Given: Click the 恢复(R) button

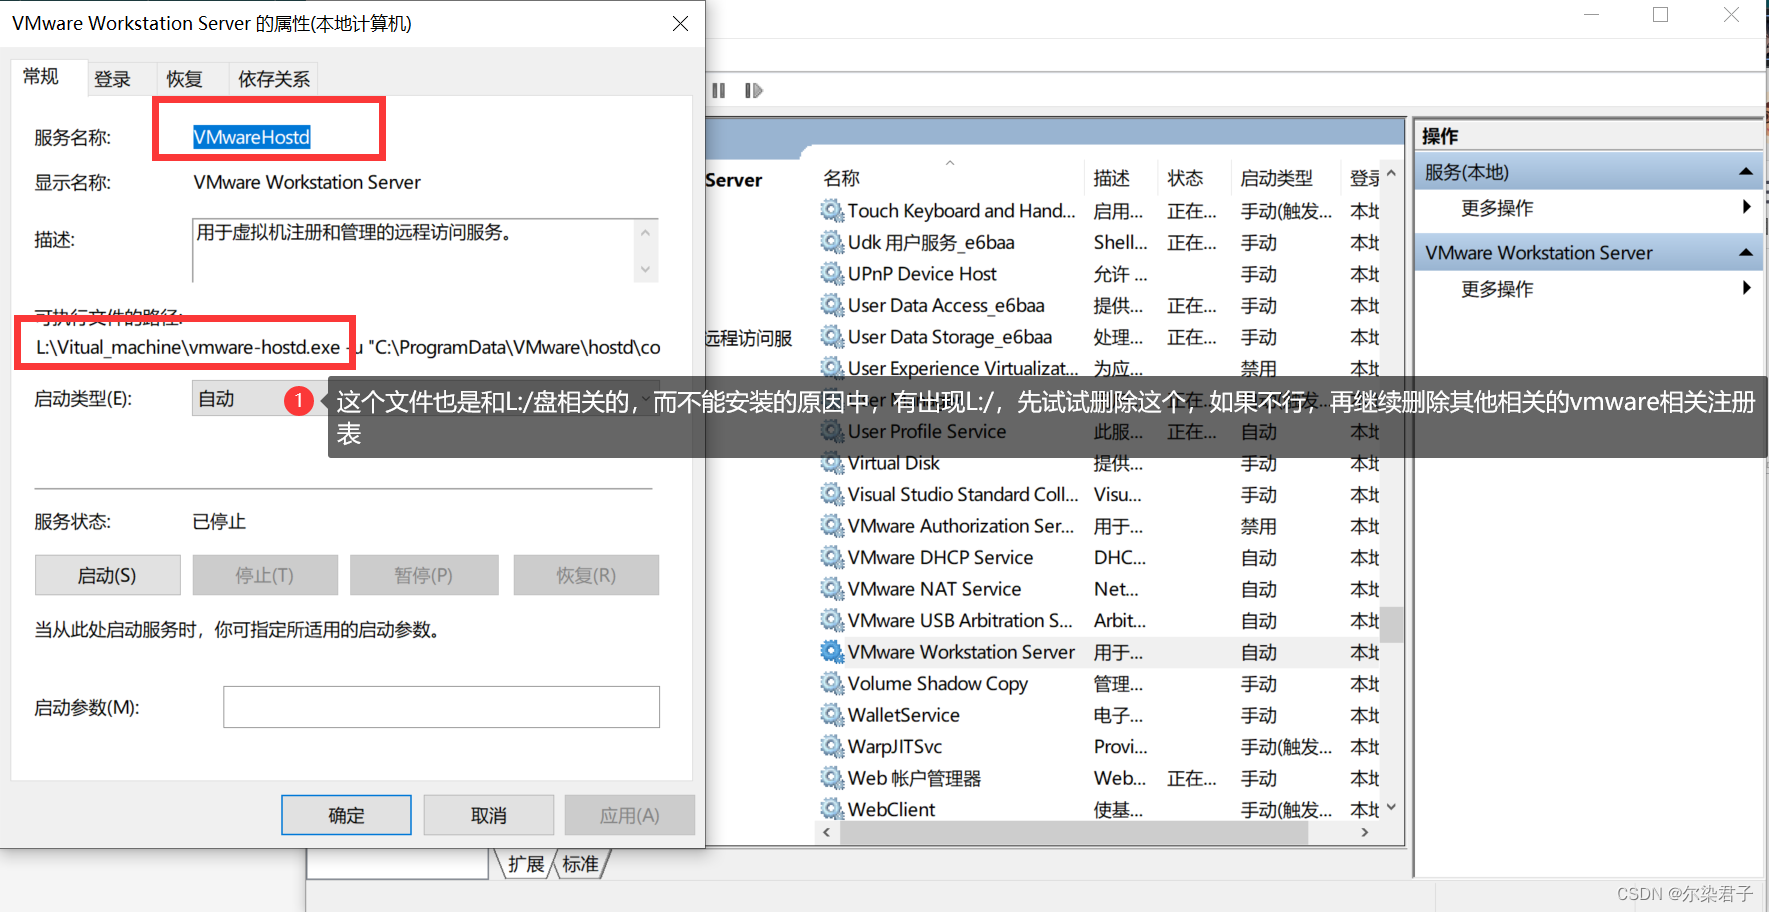Looking at the screenshot, I should click(586, 575).
